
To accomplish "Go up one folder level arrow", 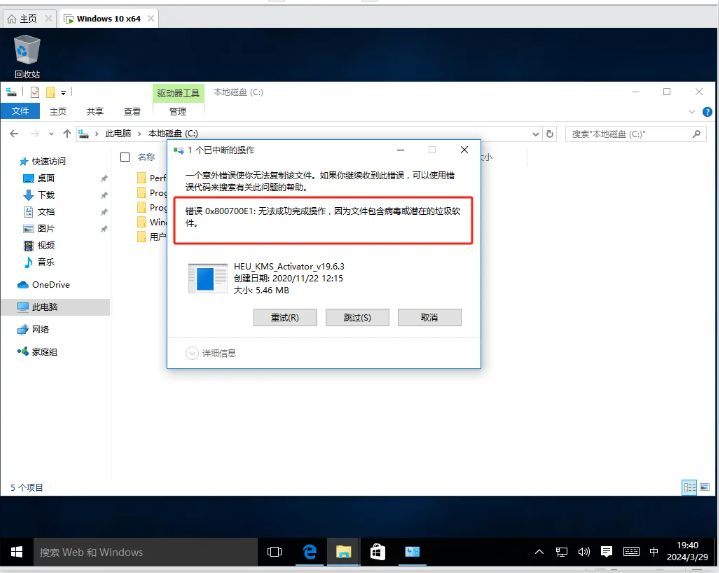I will pyautogui.click(x=67, y=133).
